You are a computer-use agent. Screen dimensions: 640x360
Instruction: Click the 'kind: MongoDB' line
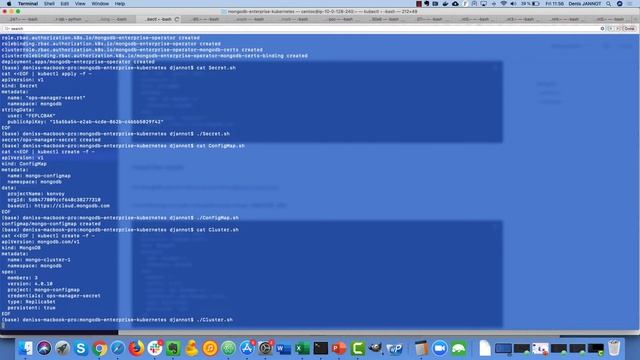[x=21, y=248]
